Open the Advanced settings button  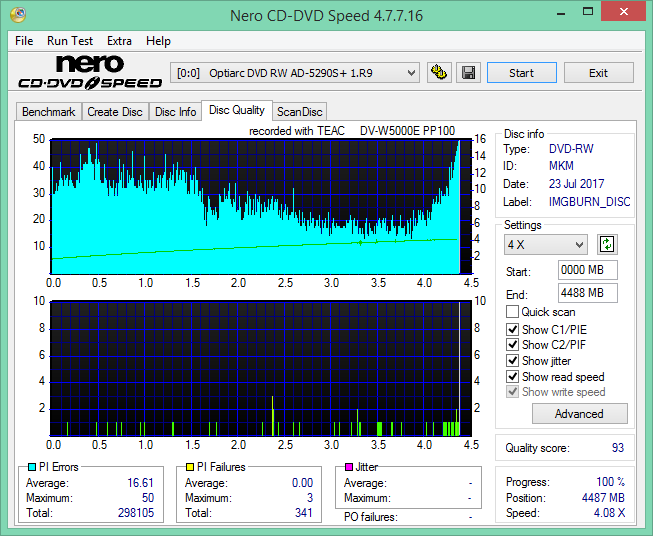(579, 414)
